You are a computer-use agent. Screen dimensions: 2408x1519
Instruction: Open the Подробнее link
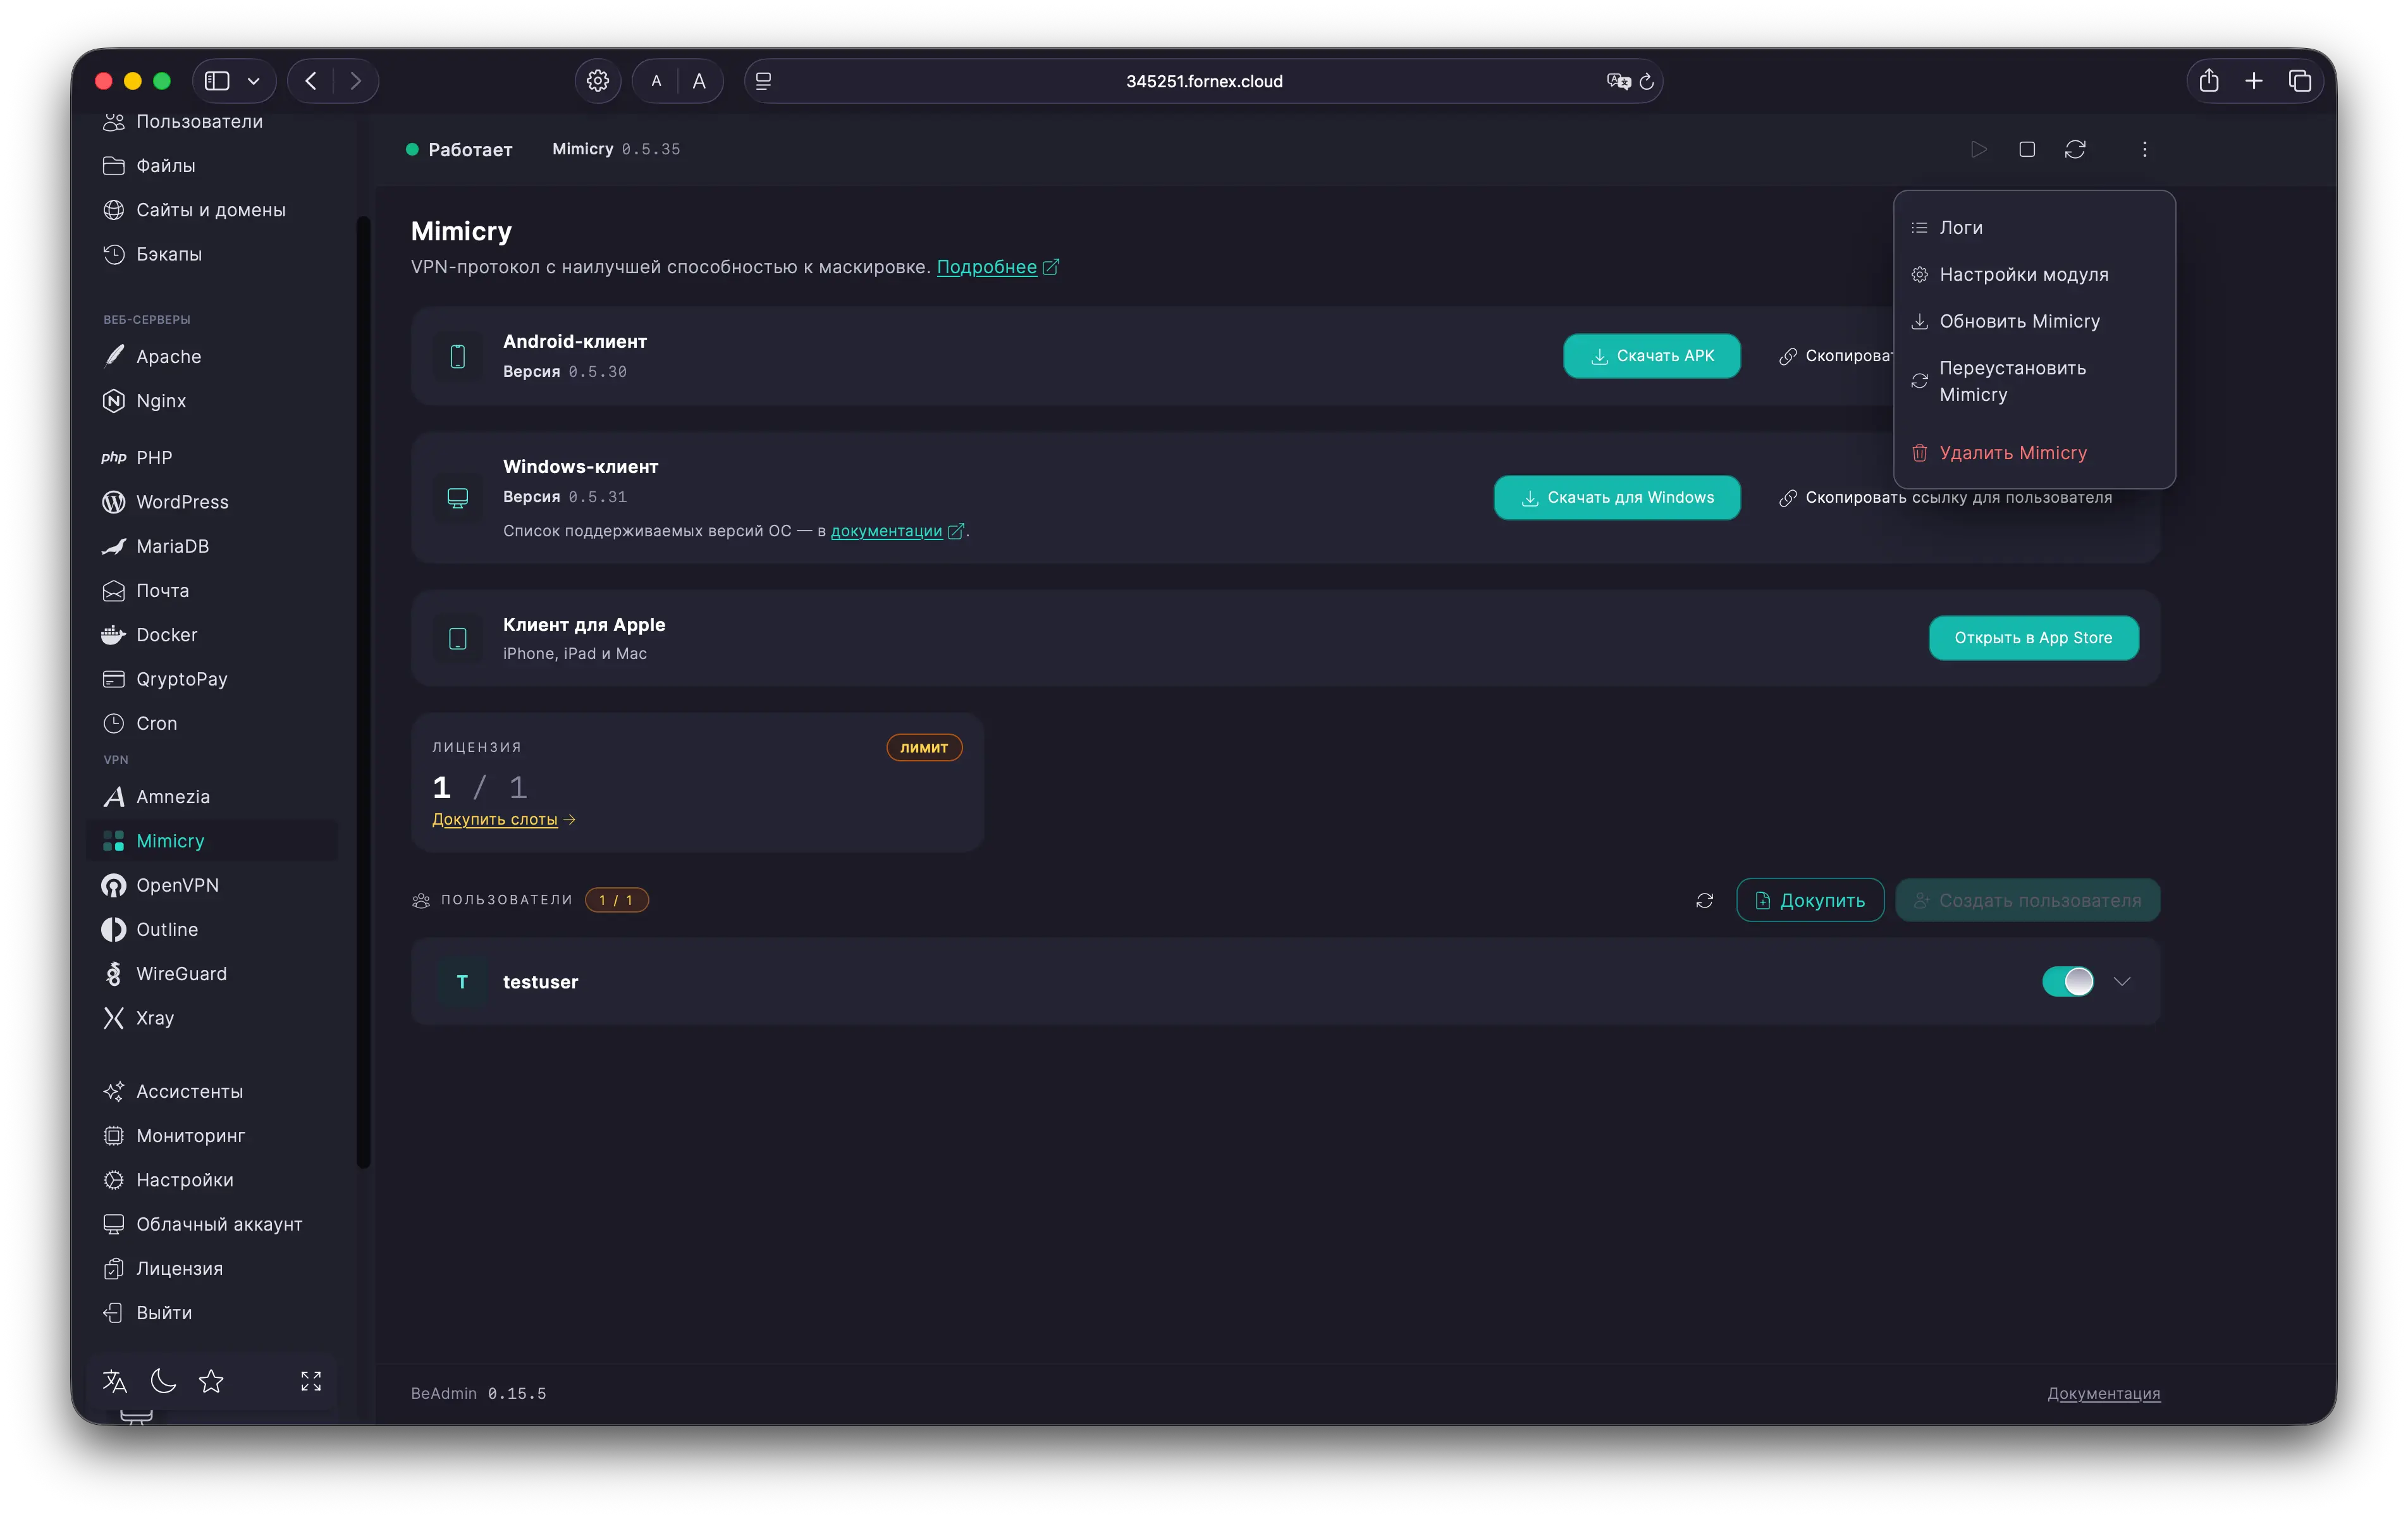click(x=997, y=267)
